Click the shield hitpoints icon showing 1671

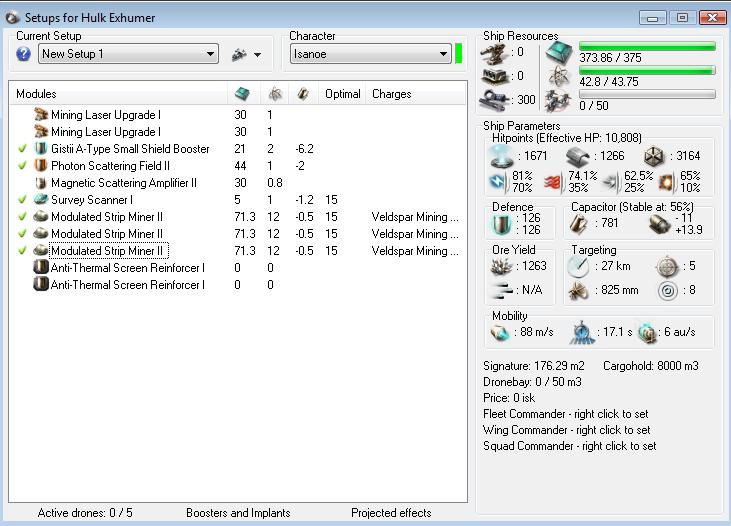point(502,156)
